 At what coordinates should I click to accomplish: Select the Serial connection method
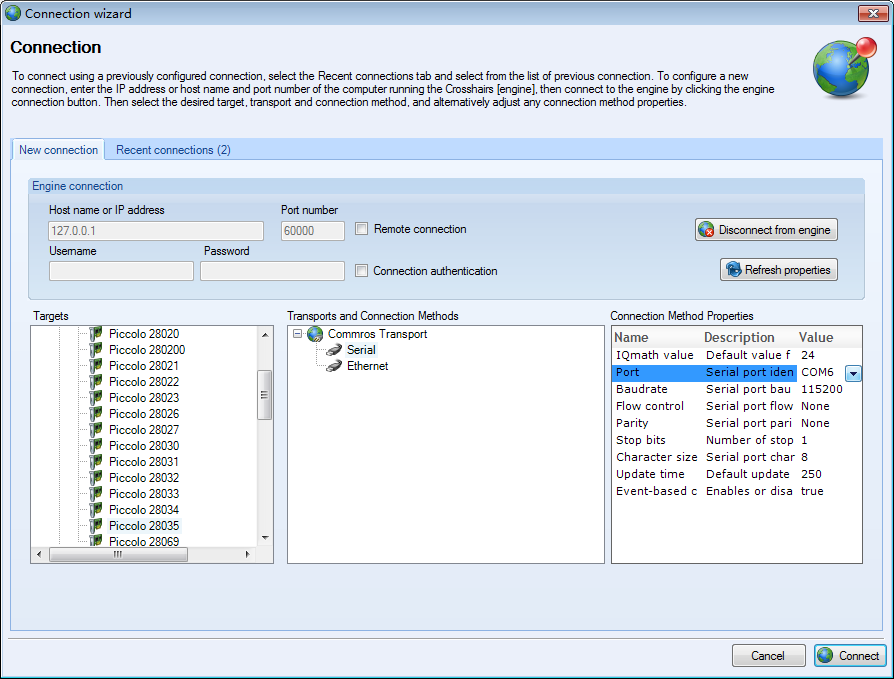coord(361,350)
